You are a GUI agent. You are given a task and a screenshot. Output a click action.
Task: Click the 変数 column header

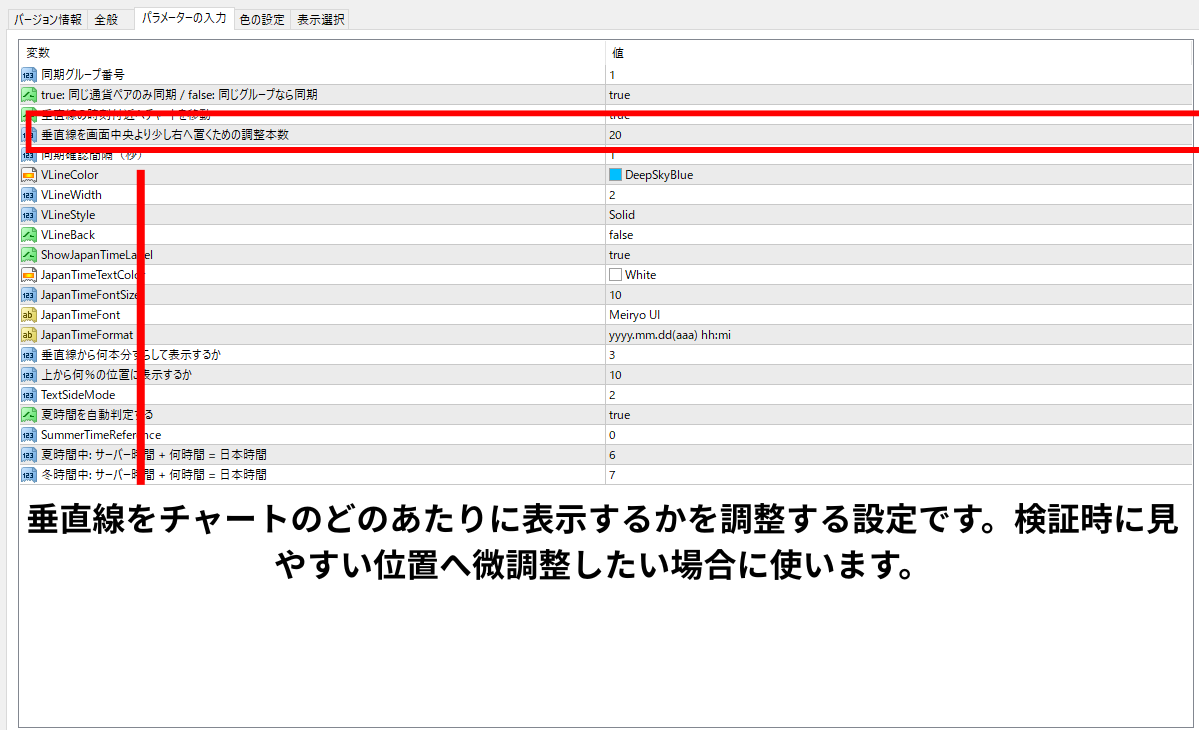38,52
